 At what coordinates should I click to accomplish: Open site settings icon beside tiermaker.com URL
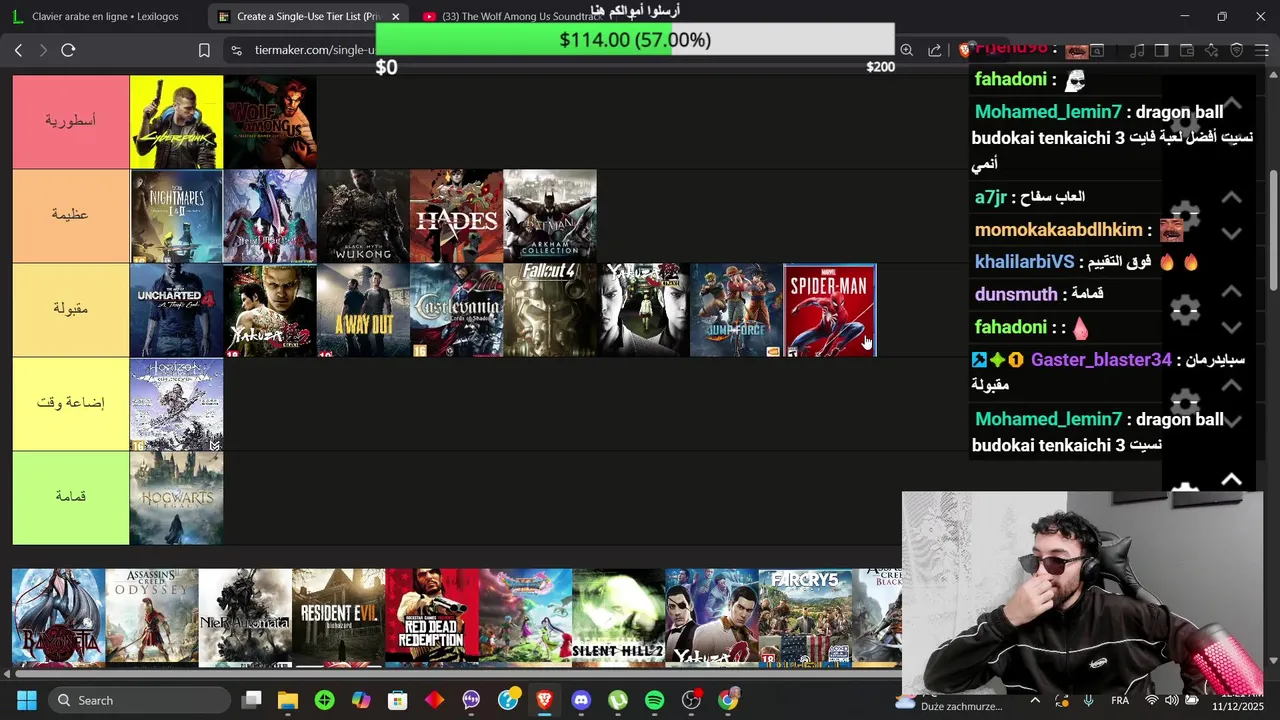(x=235, y=50)
